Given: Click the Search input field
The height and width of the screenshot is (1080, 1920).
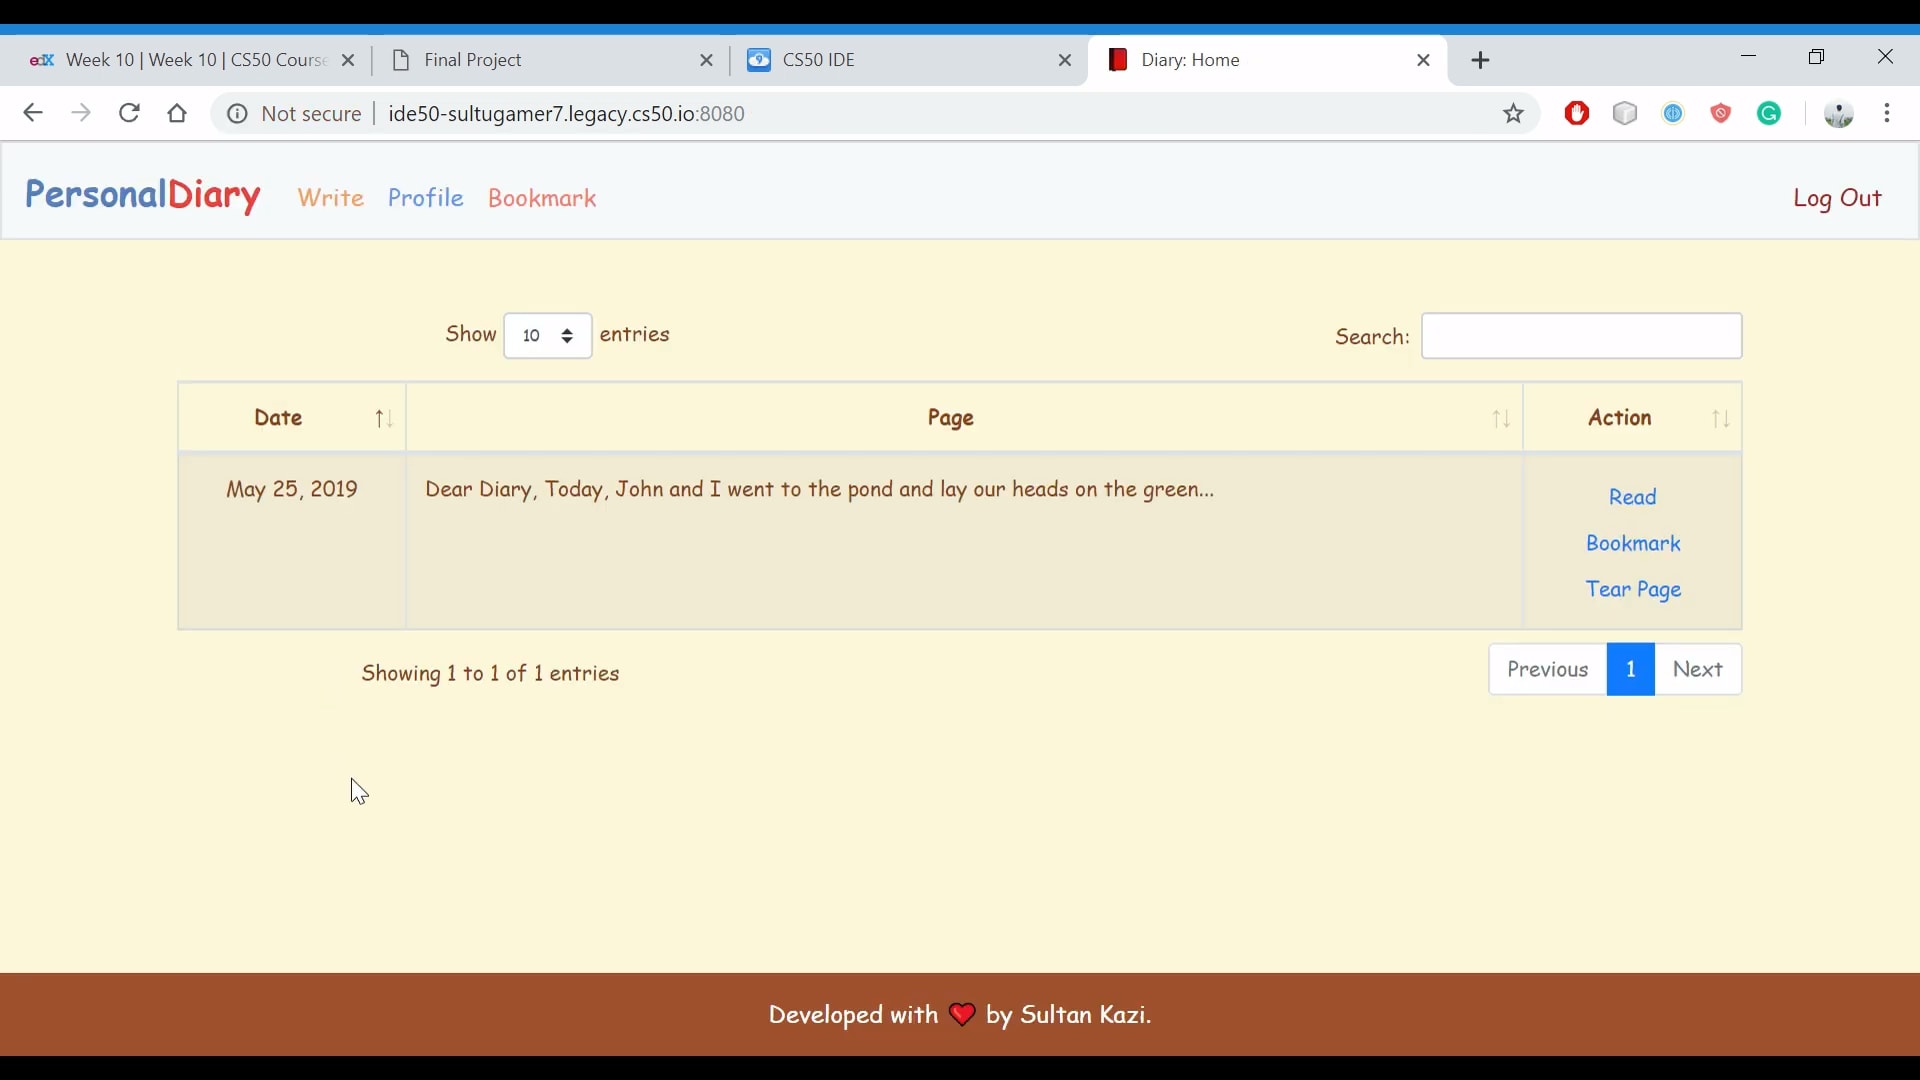Looking at the screenshot, I should pyautogui.click(x=1582, y=336).
